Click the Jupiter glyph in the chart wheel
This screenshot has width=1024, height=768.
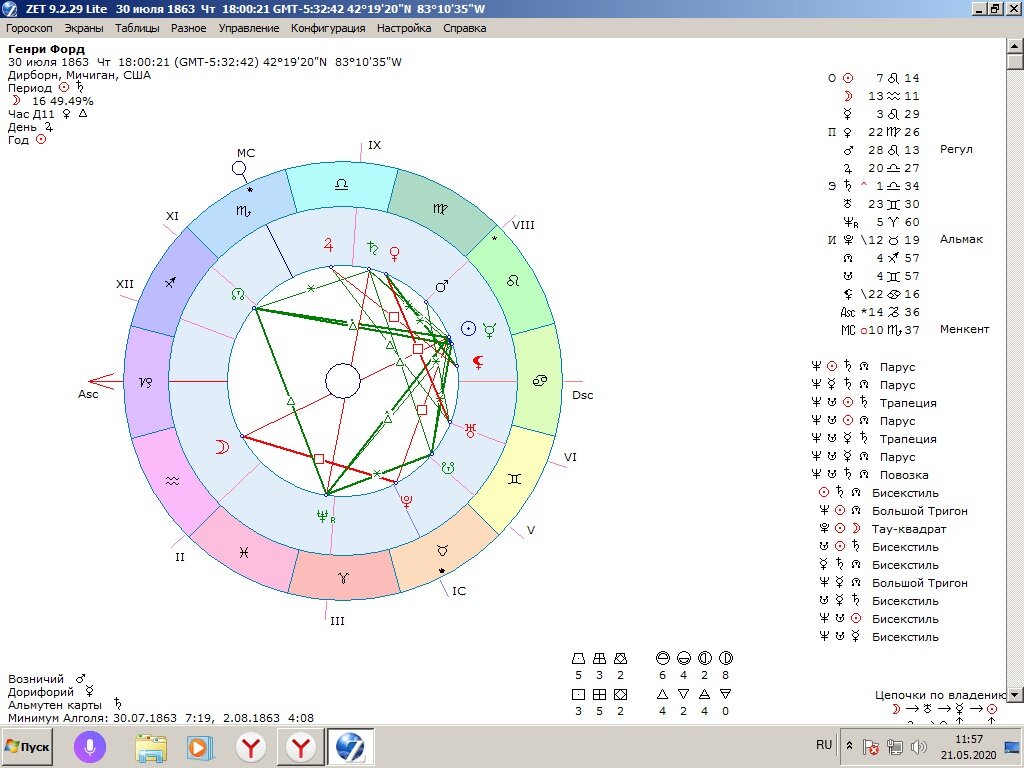pyautogui.click(x=328, y=245)
